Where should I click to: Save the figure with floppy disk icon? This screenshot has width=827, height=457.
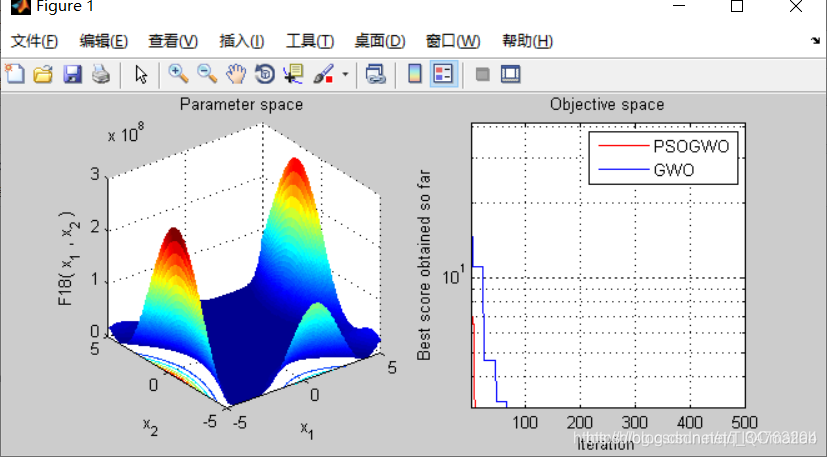[72, 74]
